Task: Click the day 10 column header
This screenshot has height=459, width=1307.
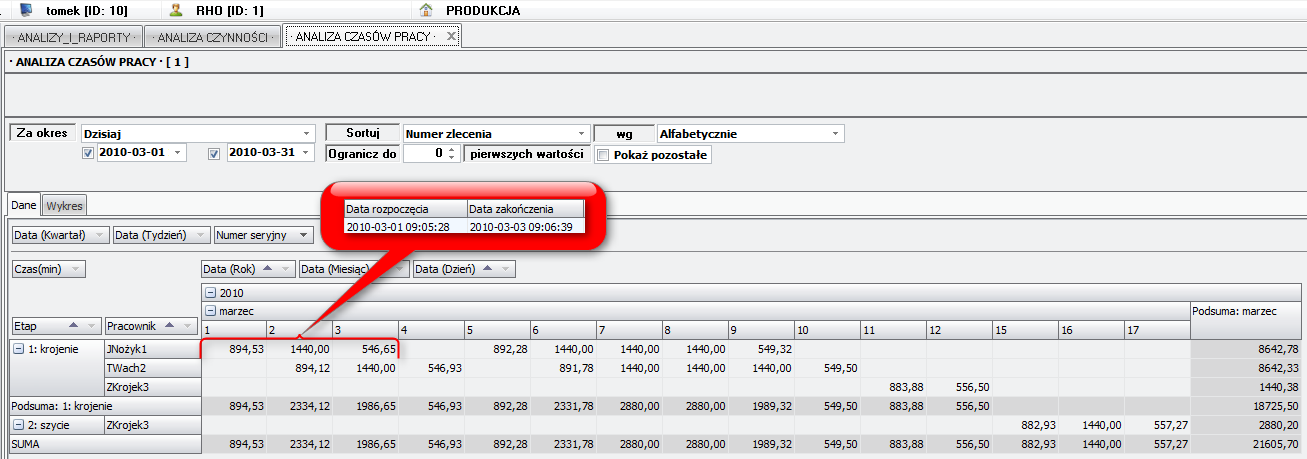Action: pyautogui.click(x=827, y=330)
